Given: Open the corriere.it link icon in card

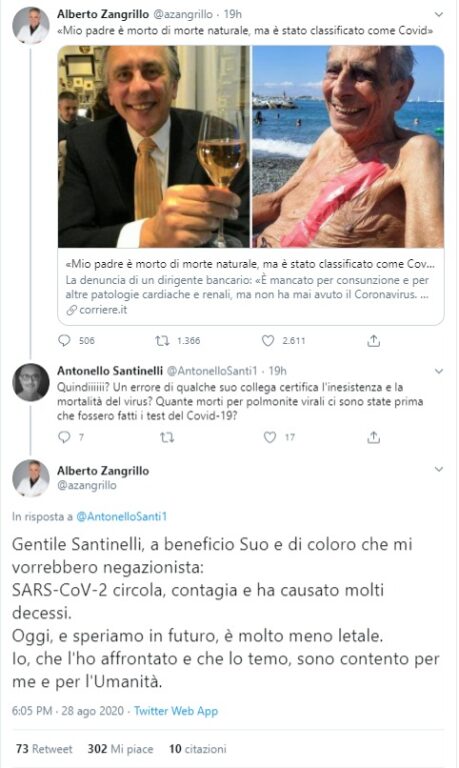Looking at the screenshot, I should [x=72, y=310].
